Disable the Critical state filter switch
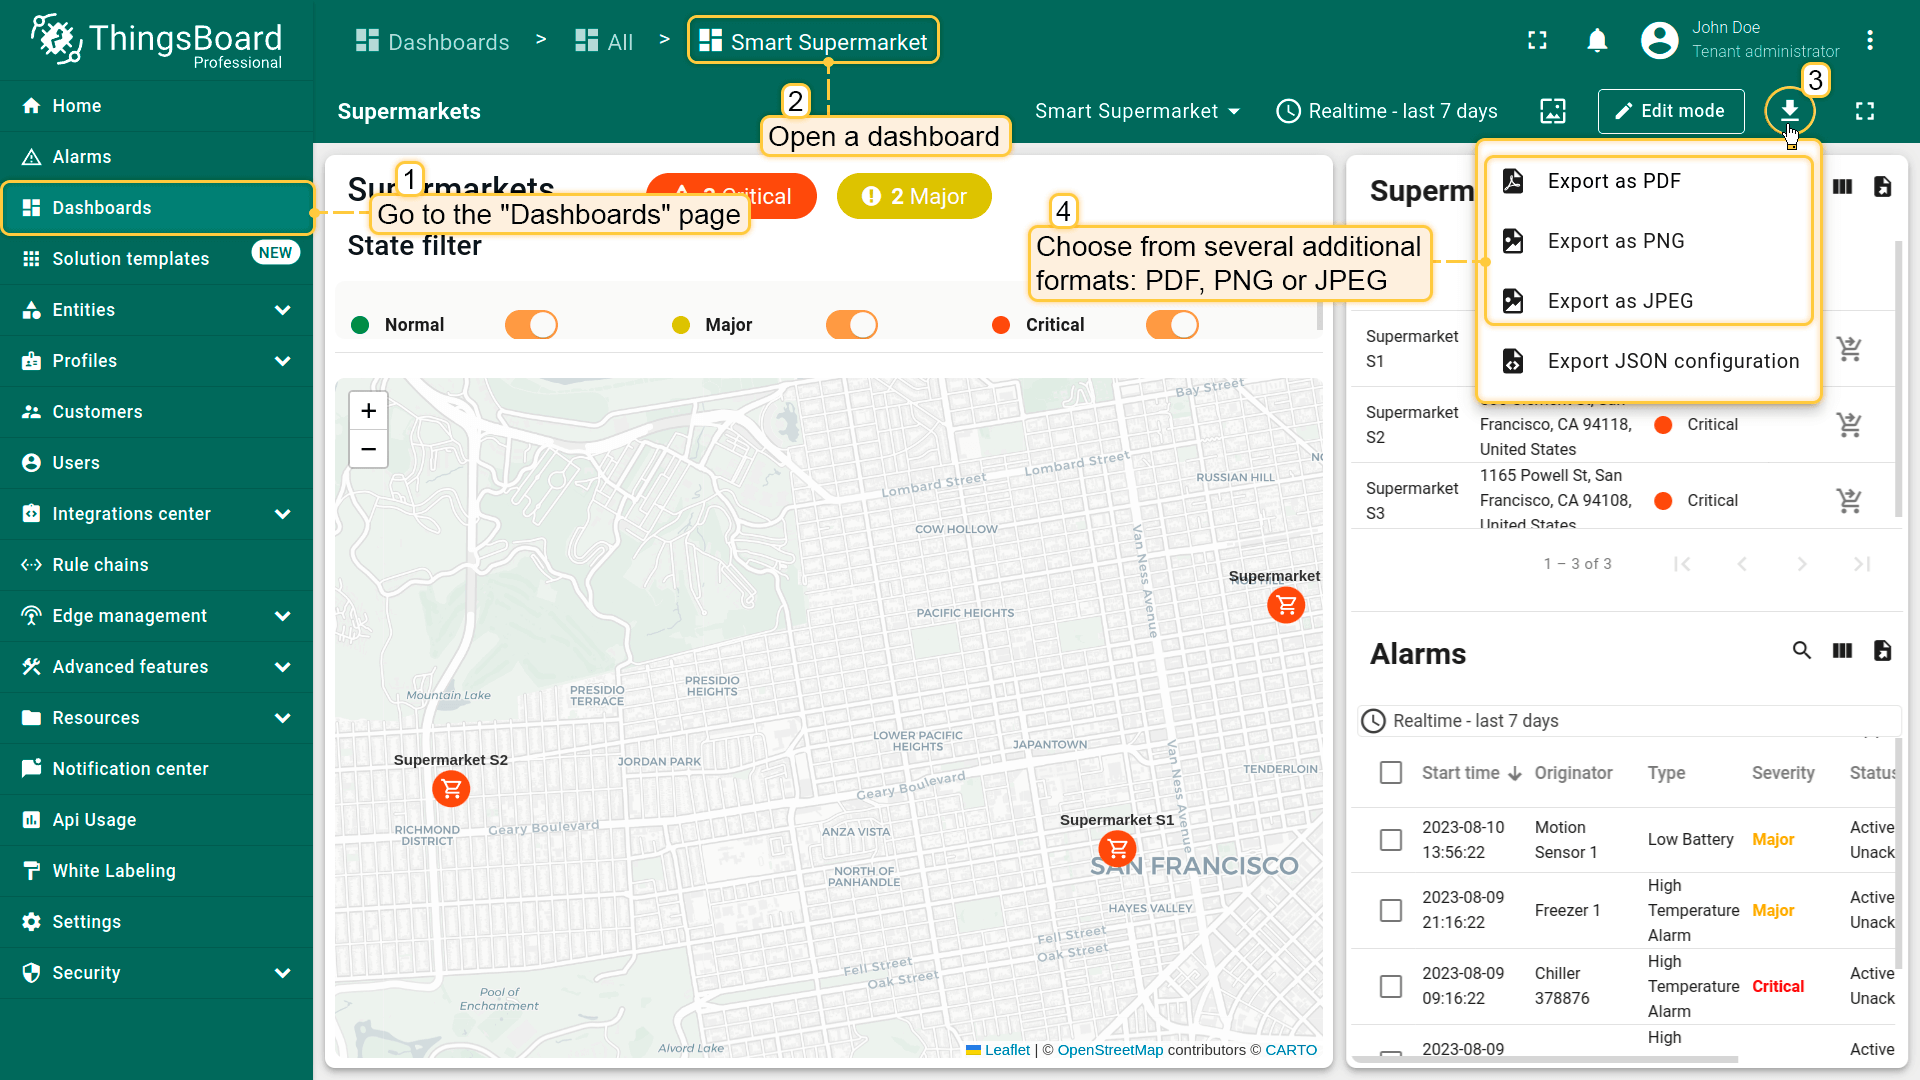Image resolution: width=1920 pixels, height=1080 pixels. tap(1171, 325)
